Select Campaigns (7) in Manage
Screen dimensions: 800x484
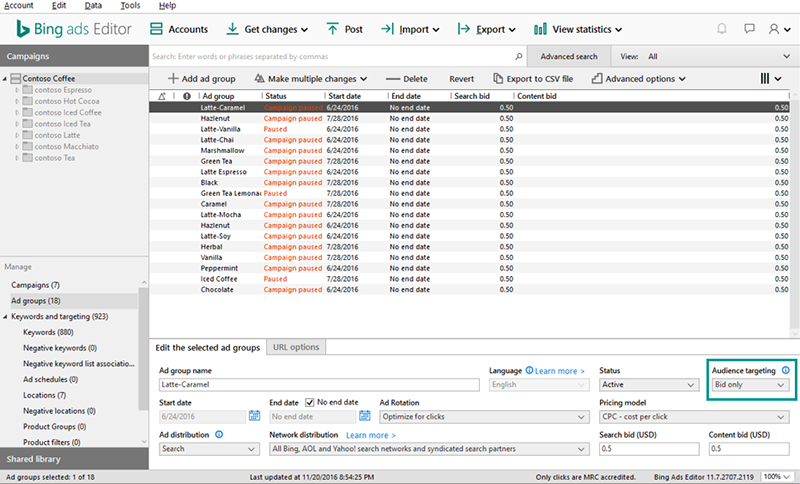coord(36,285)
